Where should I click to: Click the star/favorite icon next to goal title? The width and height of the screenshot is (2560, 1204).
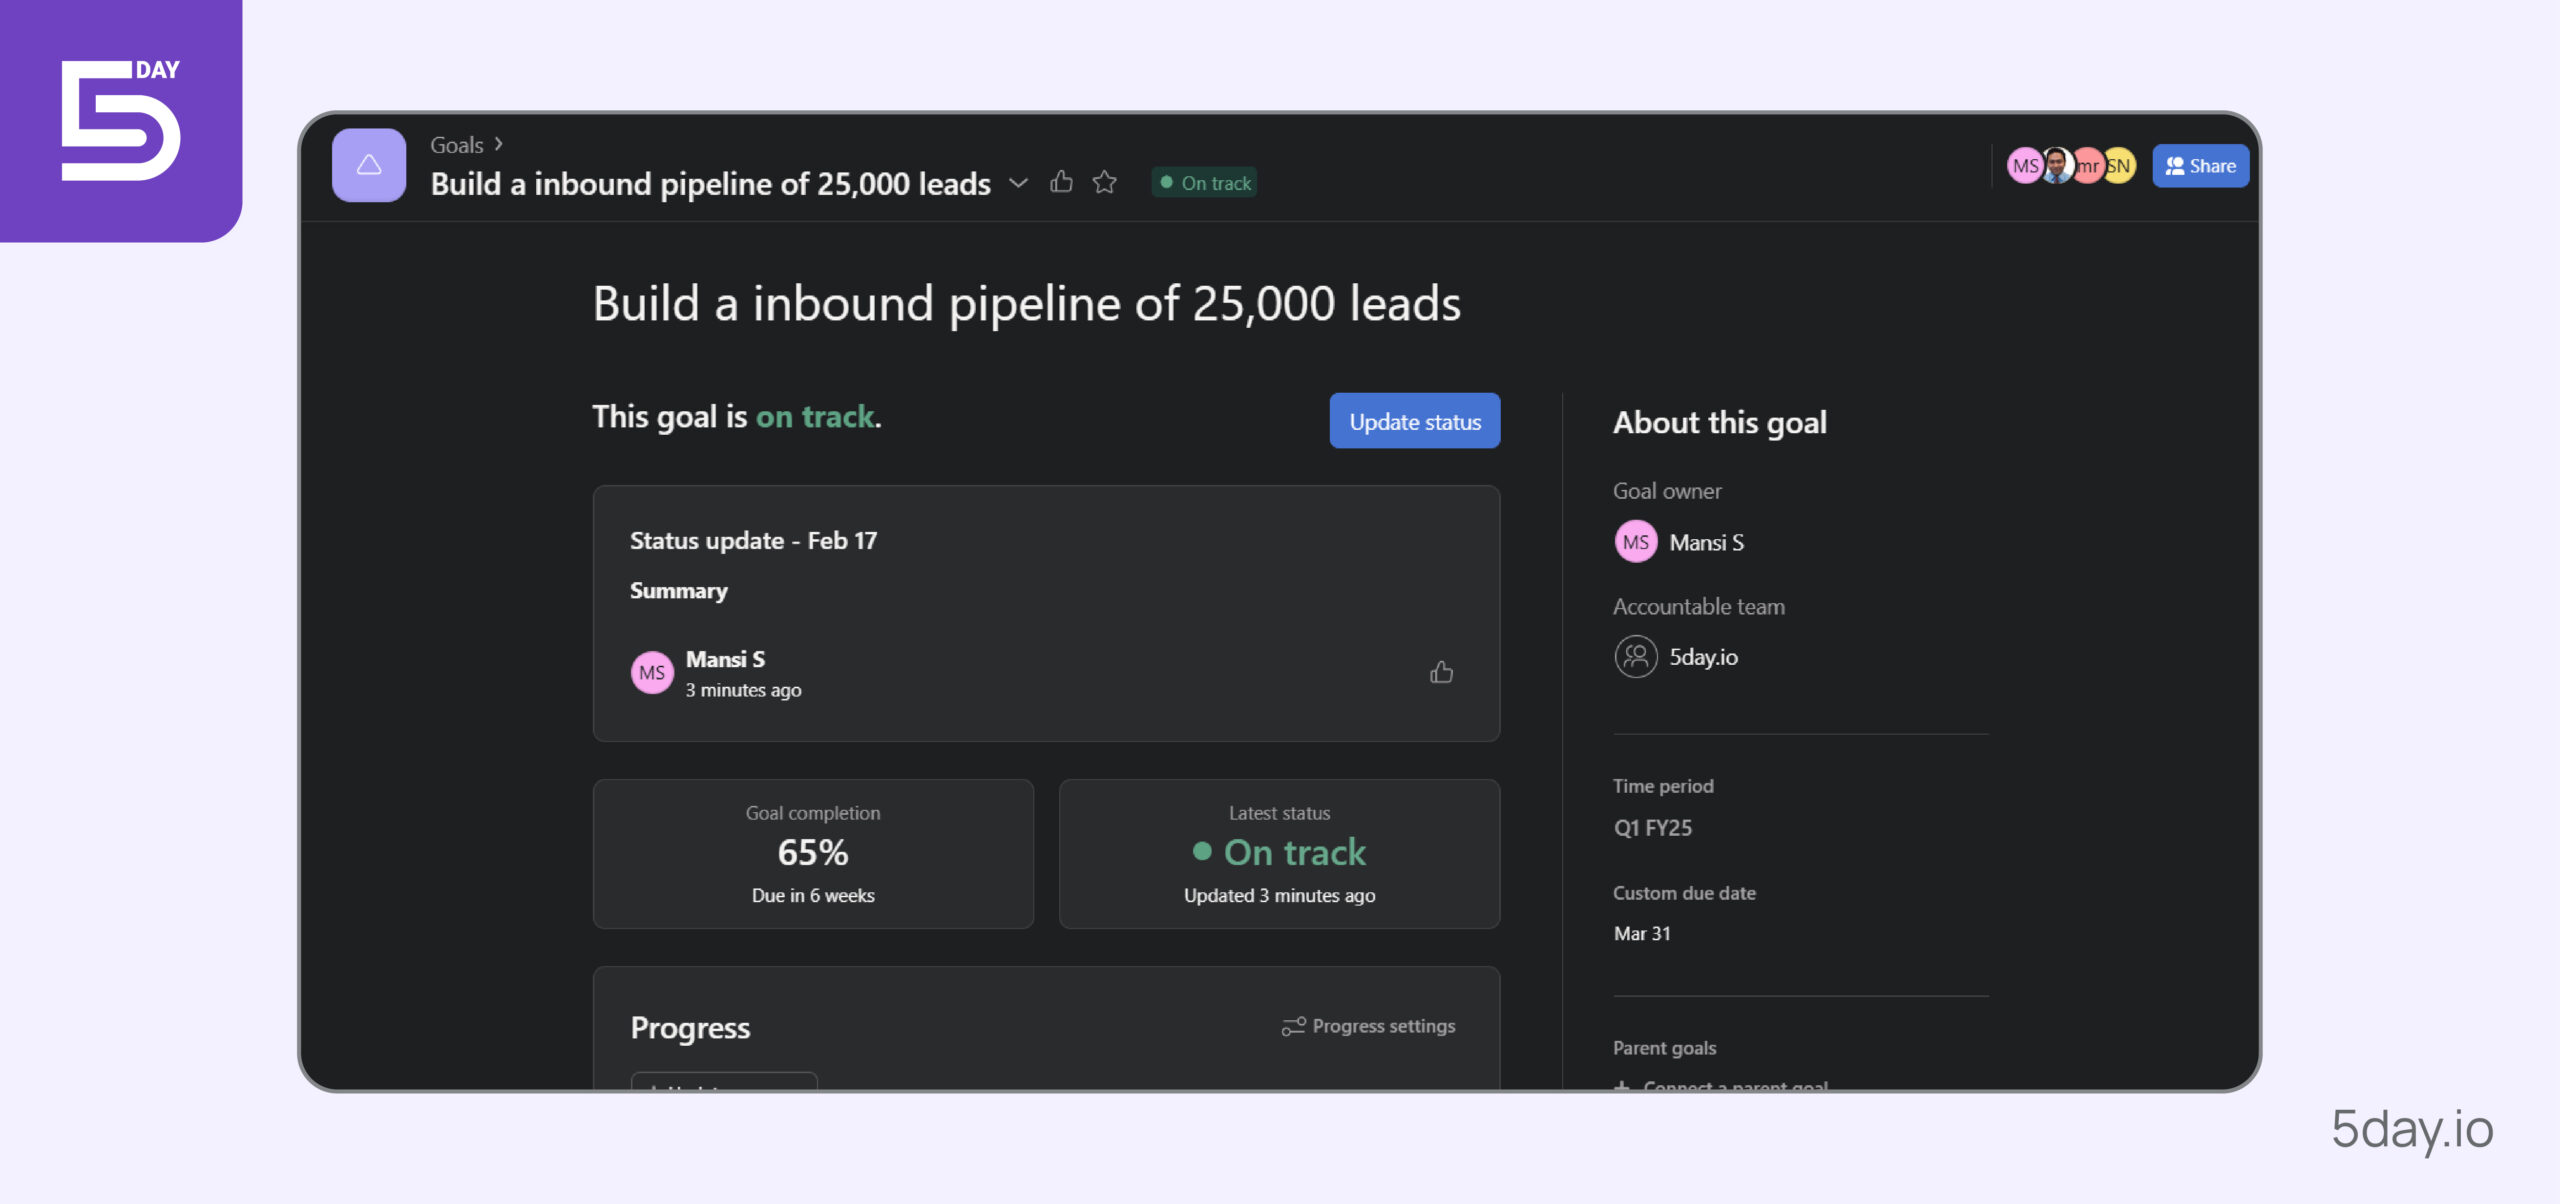[x=1102, y=180]
